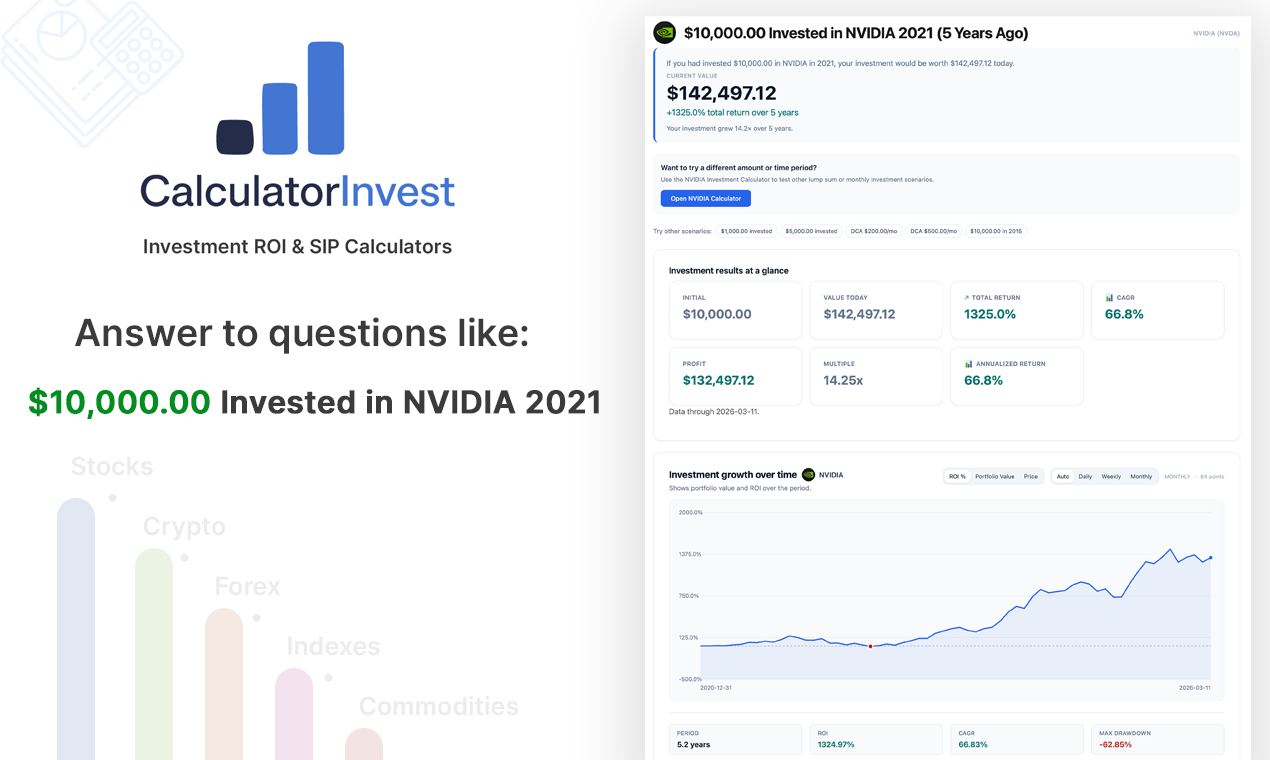Open the NVIDIA Calculator
This screenshot has width=1270, height=760.
(x=705, y=198)
